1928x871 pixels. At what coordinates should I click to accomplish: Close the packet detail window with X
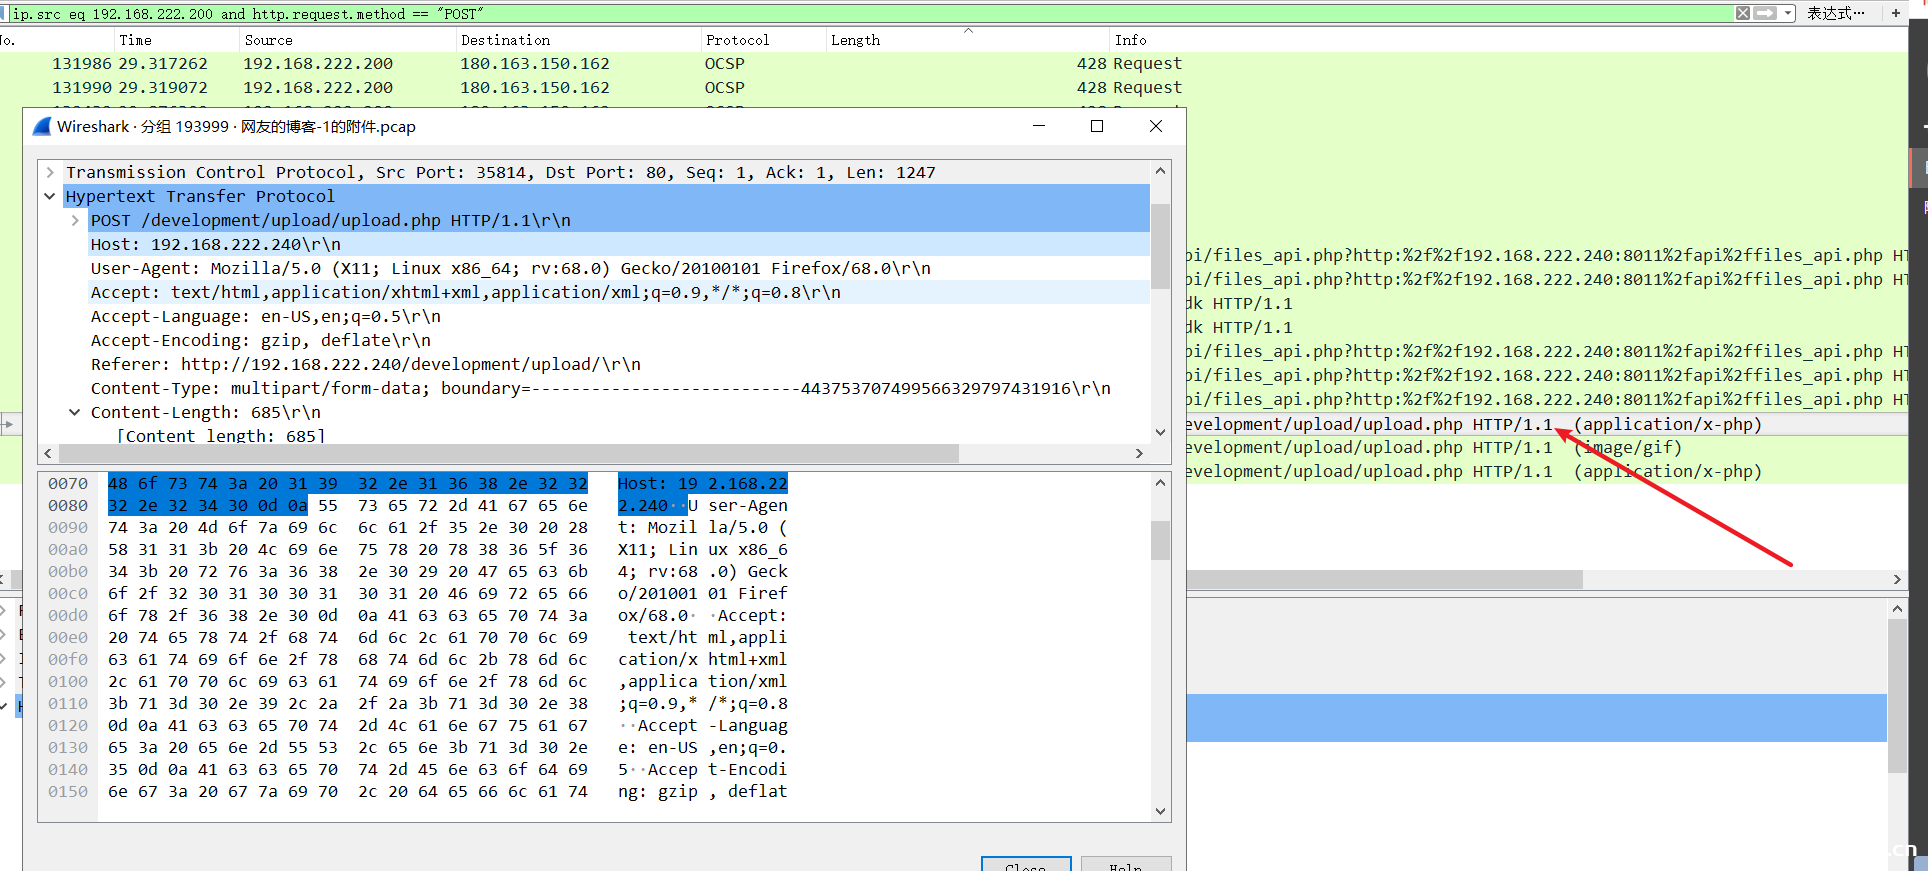click(x=1156, y=126)
